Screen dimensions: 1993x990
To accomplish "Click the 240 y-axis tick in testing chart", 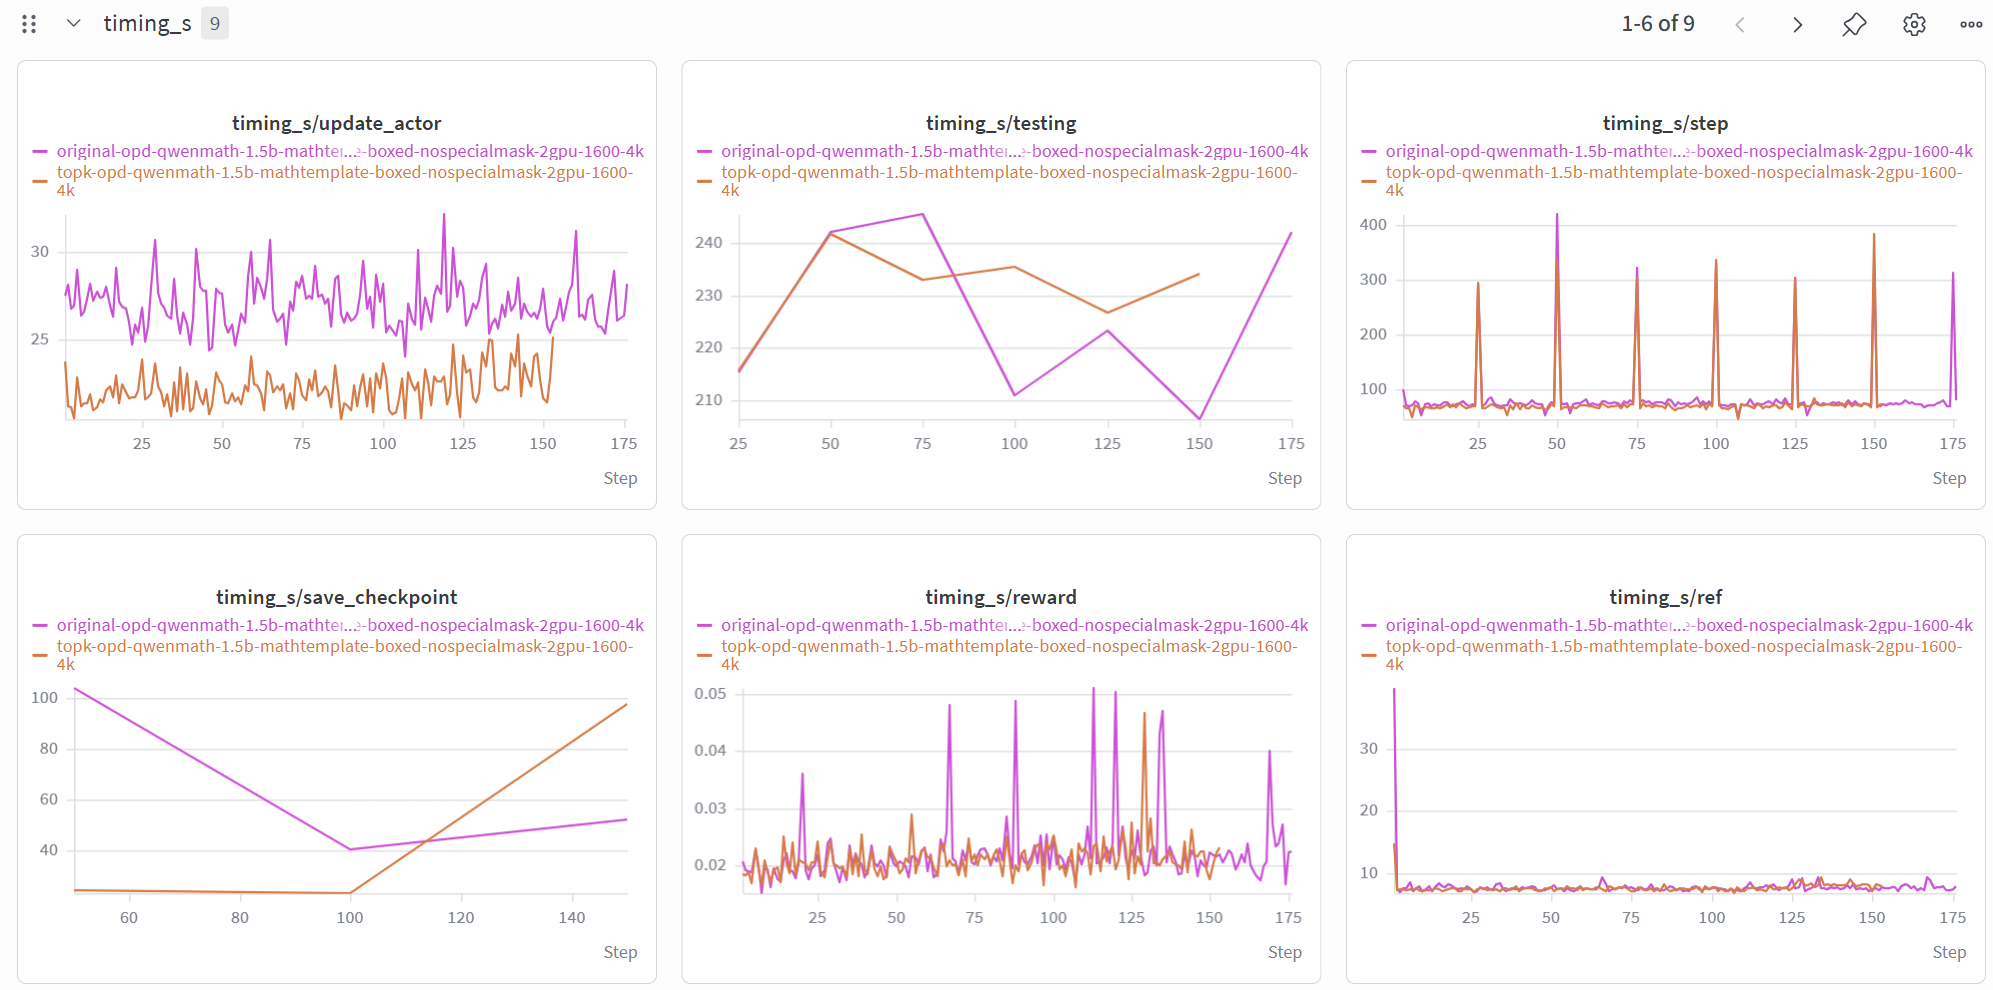I will point(709,243).
